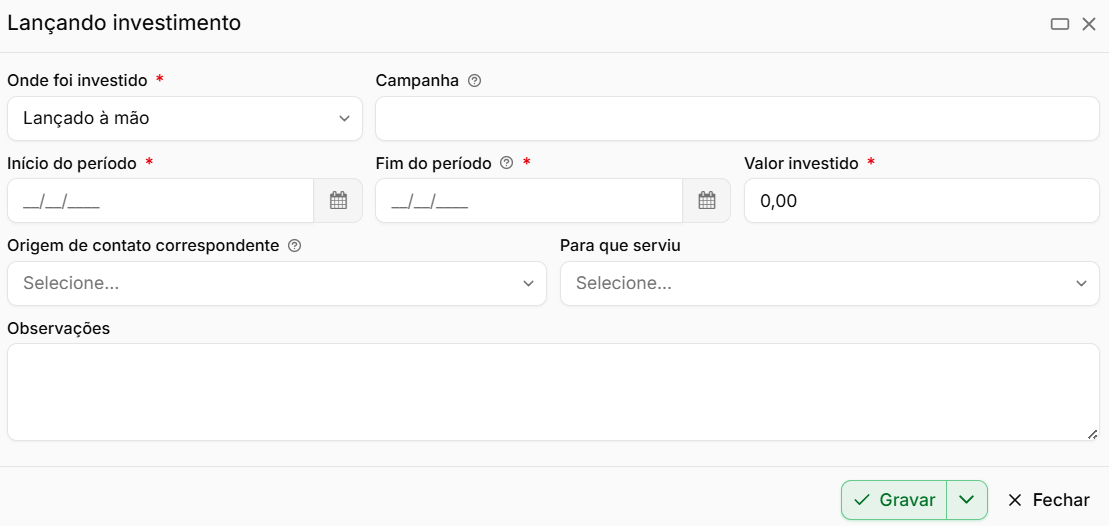Focus the Fim do período date input
The width and height of the screenshot is (1109, 526).
529,201
